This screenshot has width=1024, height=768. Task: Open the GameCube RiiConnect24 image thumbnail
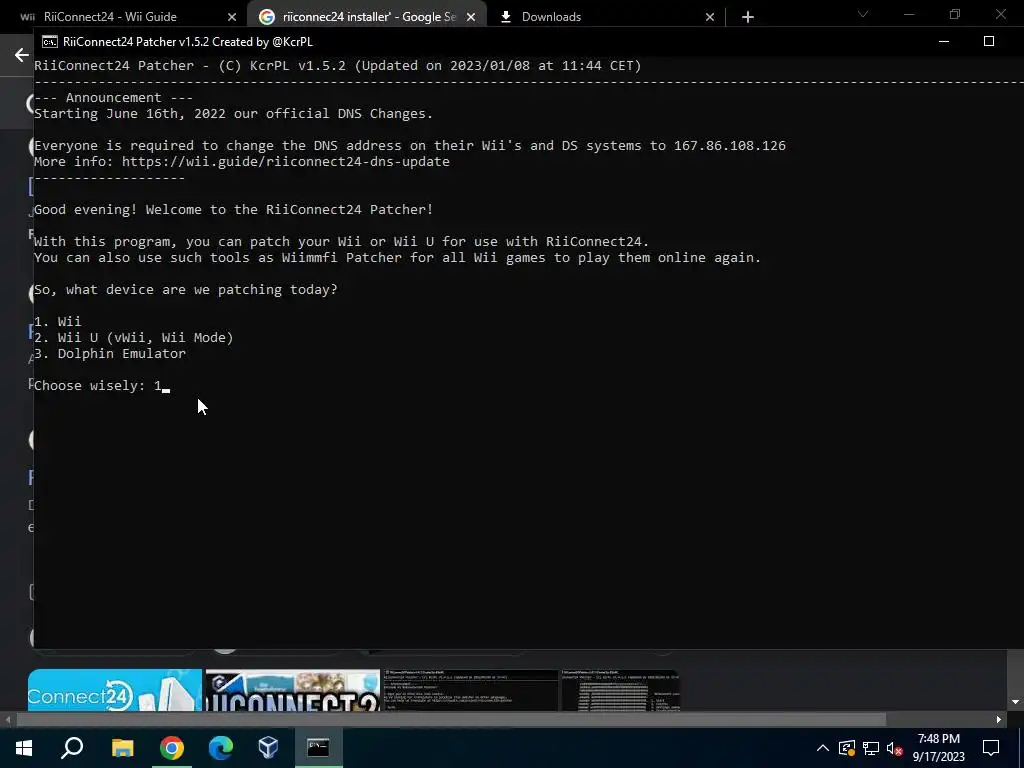pos(293,690)
